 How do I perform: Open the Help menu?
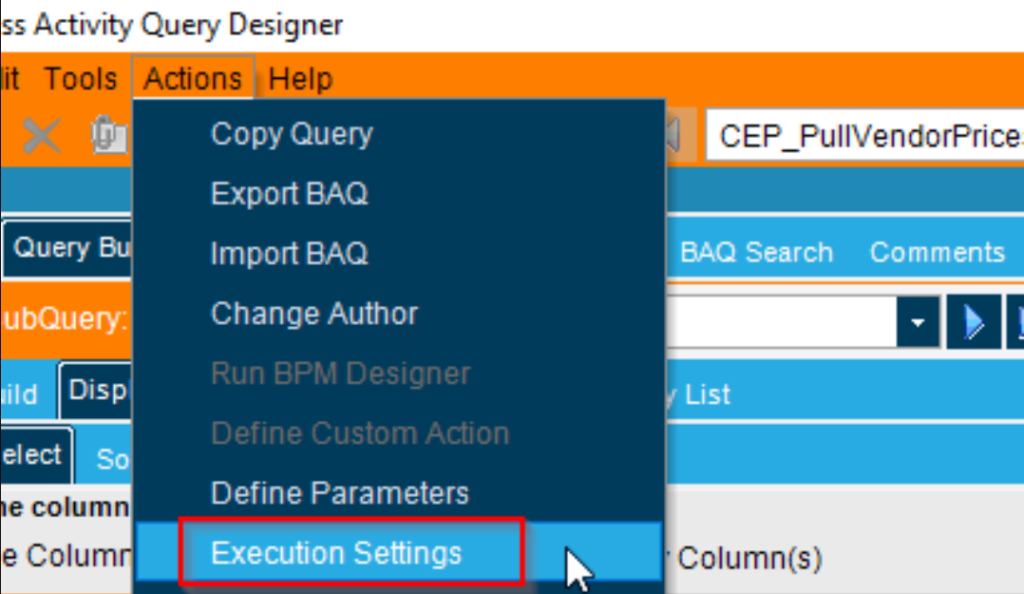[300, 79]
